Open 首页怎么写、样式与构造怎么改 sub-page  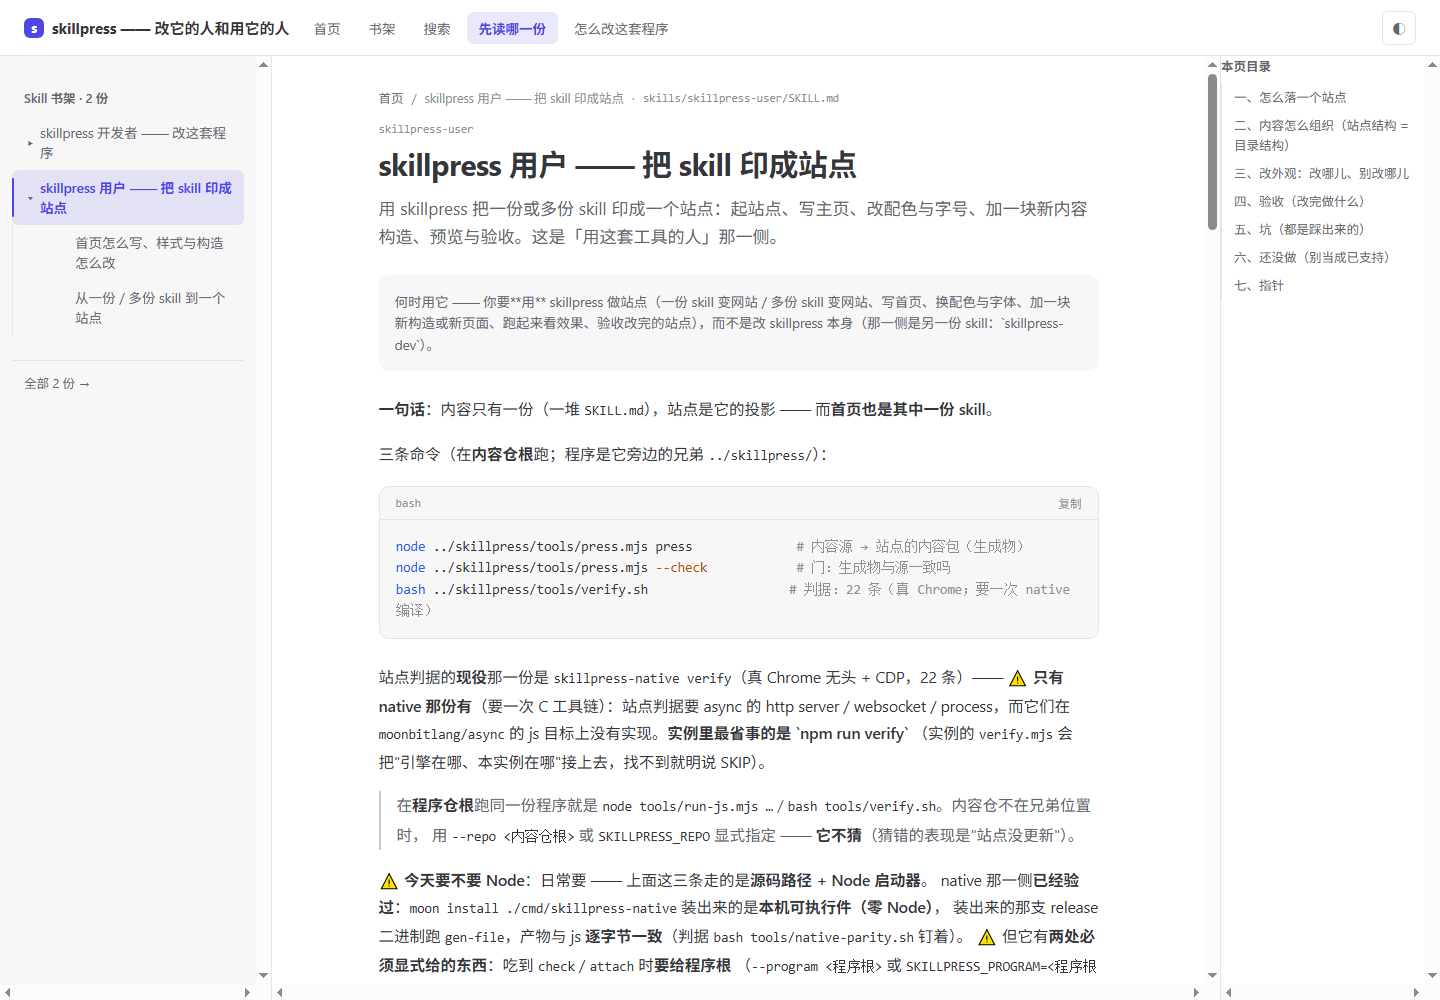pyautogui.click(x=150, y=253)
